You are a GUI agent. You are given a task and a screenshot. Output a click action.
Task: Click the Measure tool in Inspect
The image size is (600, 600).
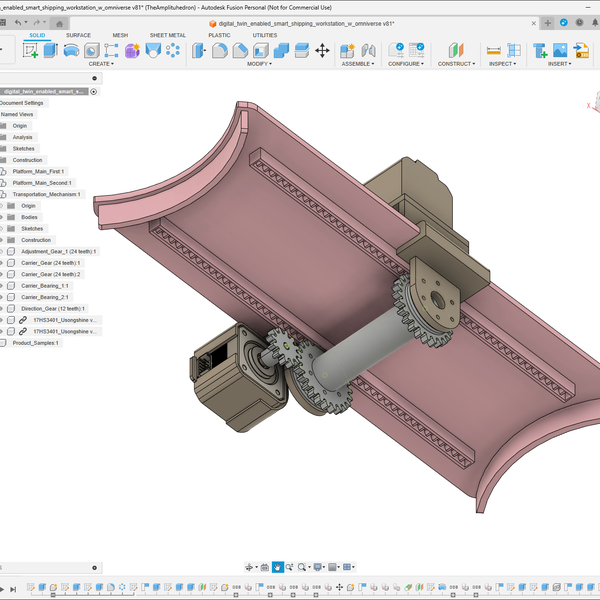coord(493,50)
